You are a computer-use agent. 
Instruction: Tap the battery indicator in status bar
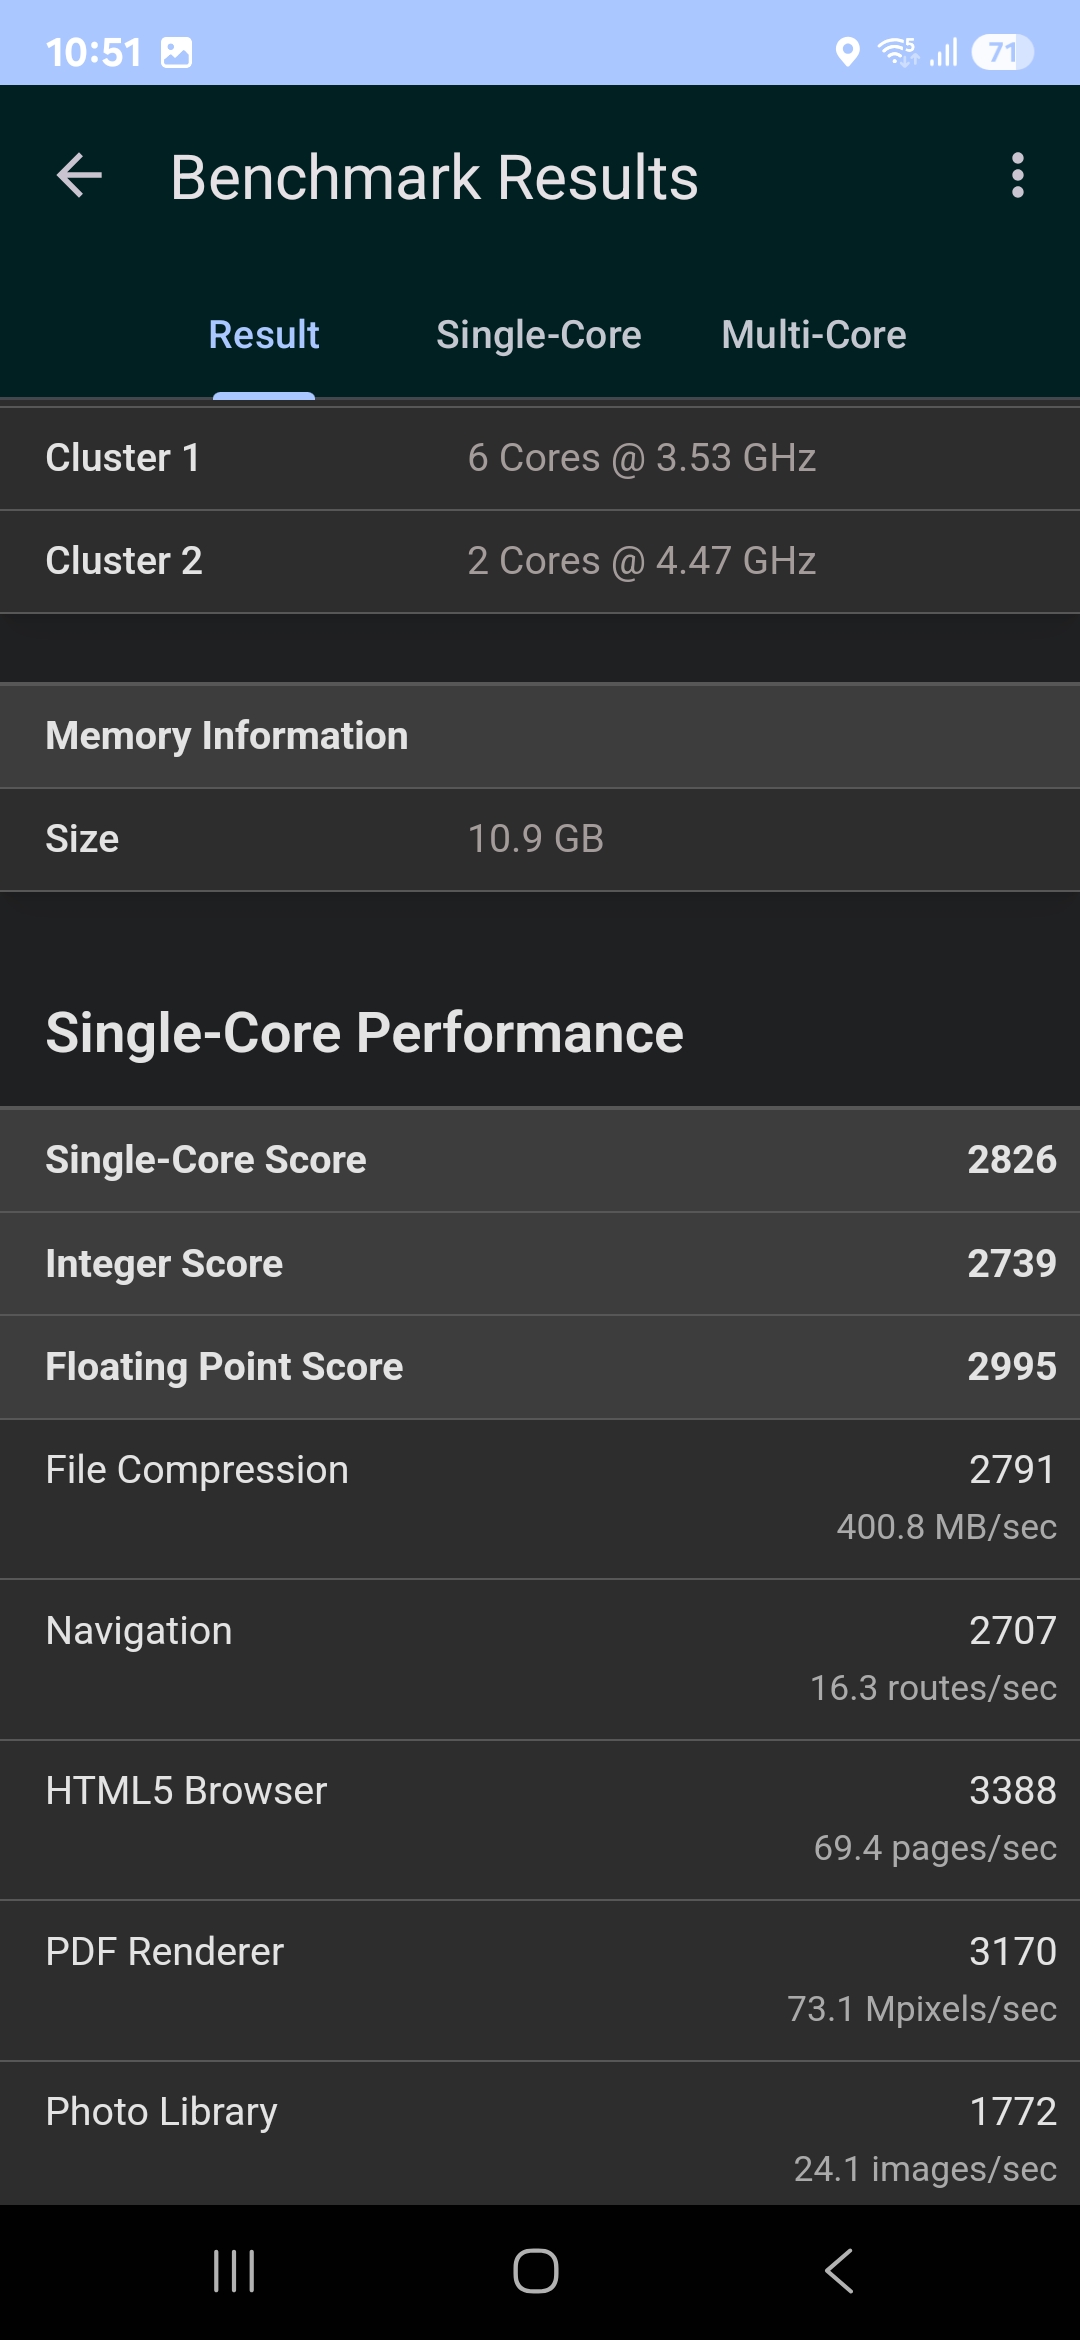tap(1002, 52)
